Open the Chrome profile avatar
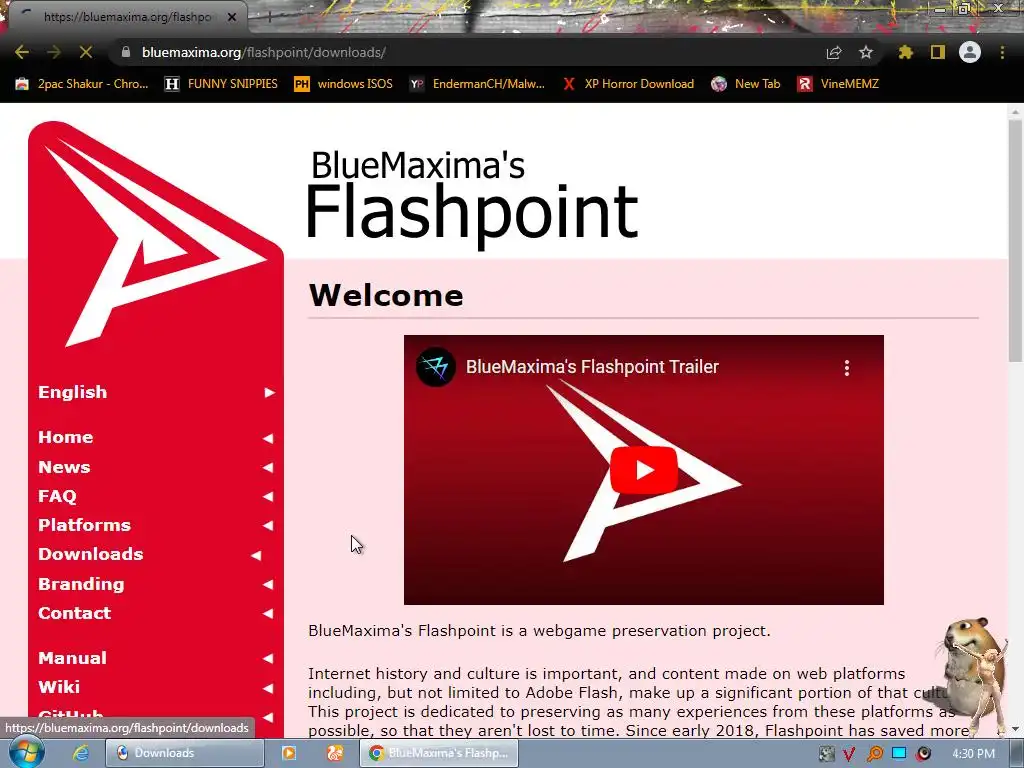This screenshot has height=768, width=1024. 970,52
